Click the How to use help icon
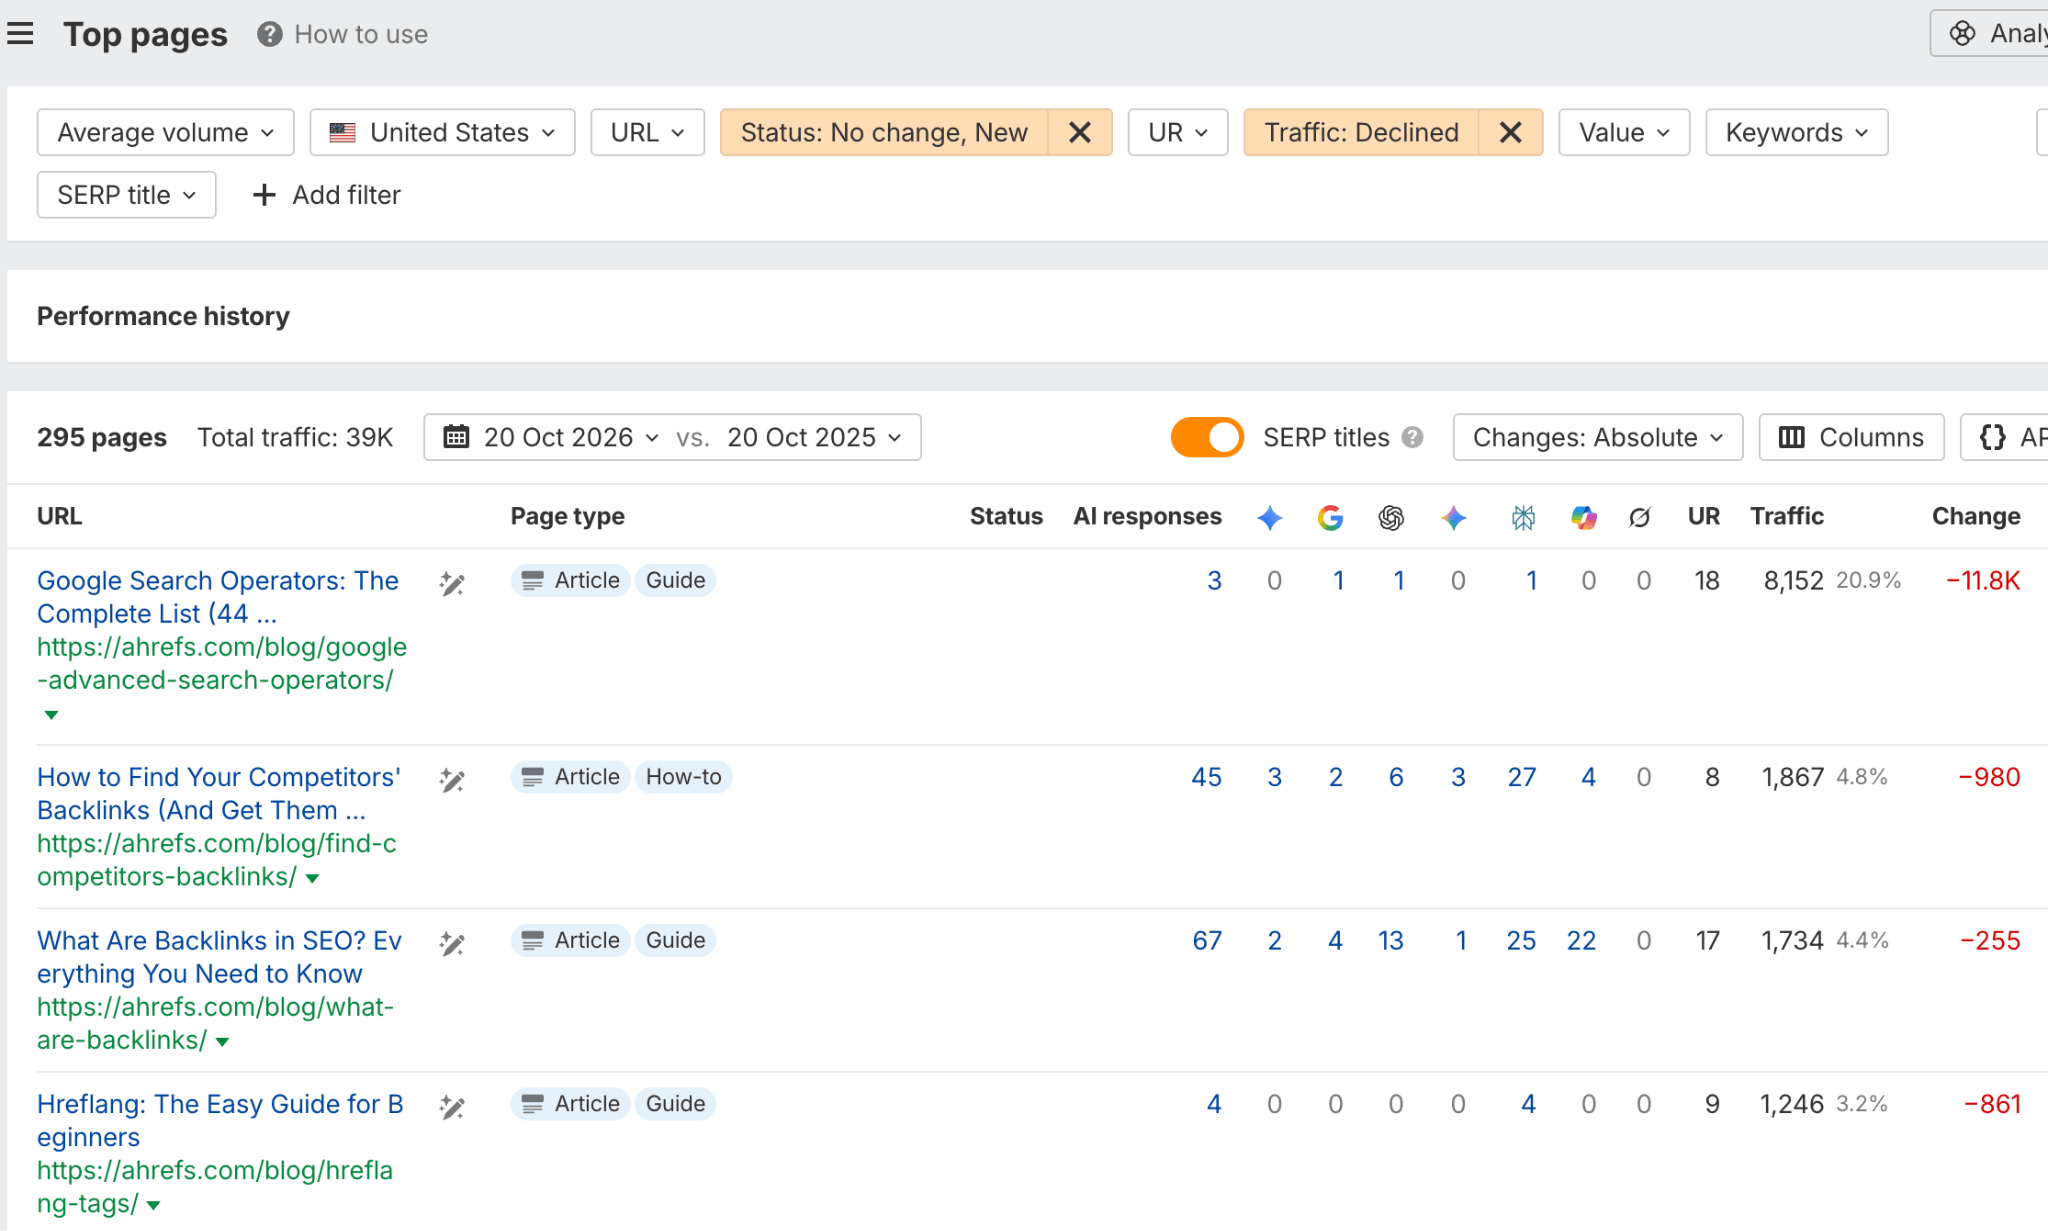Screen dimensions: 2048x1231 coord(269,34)
